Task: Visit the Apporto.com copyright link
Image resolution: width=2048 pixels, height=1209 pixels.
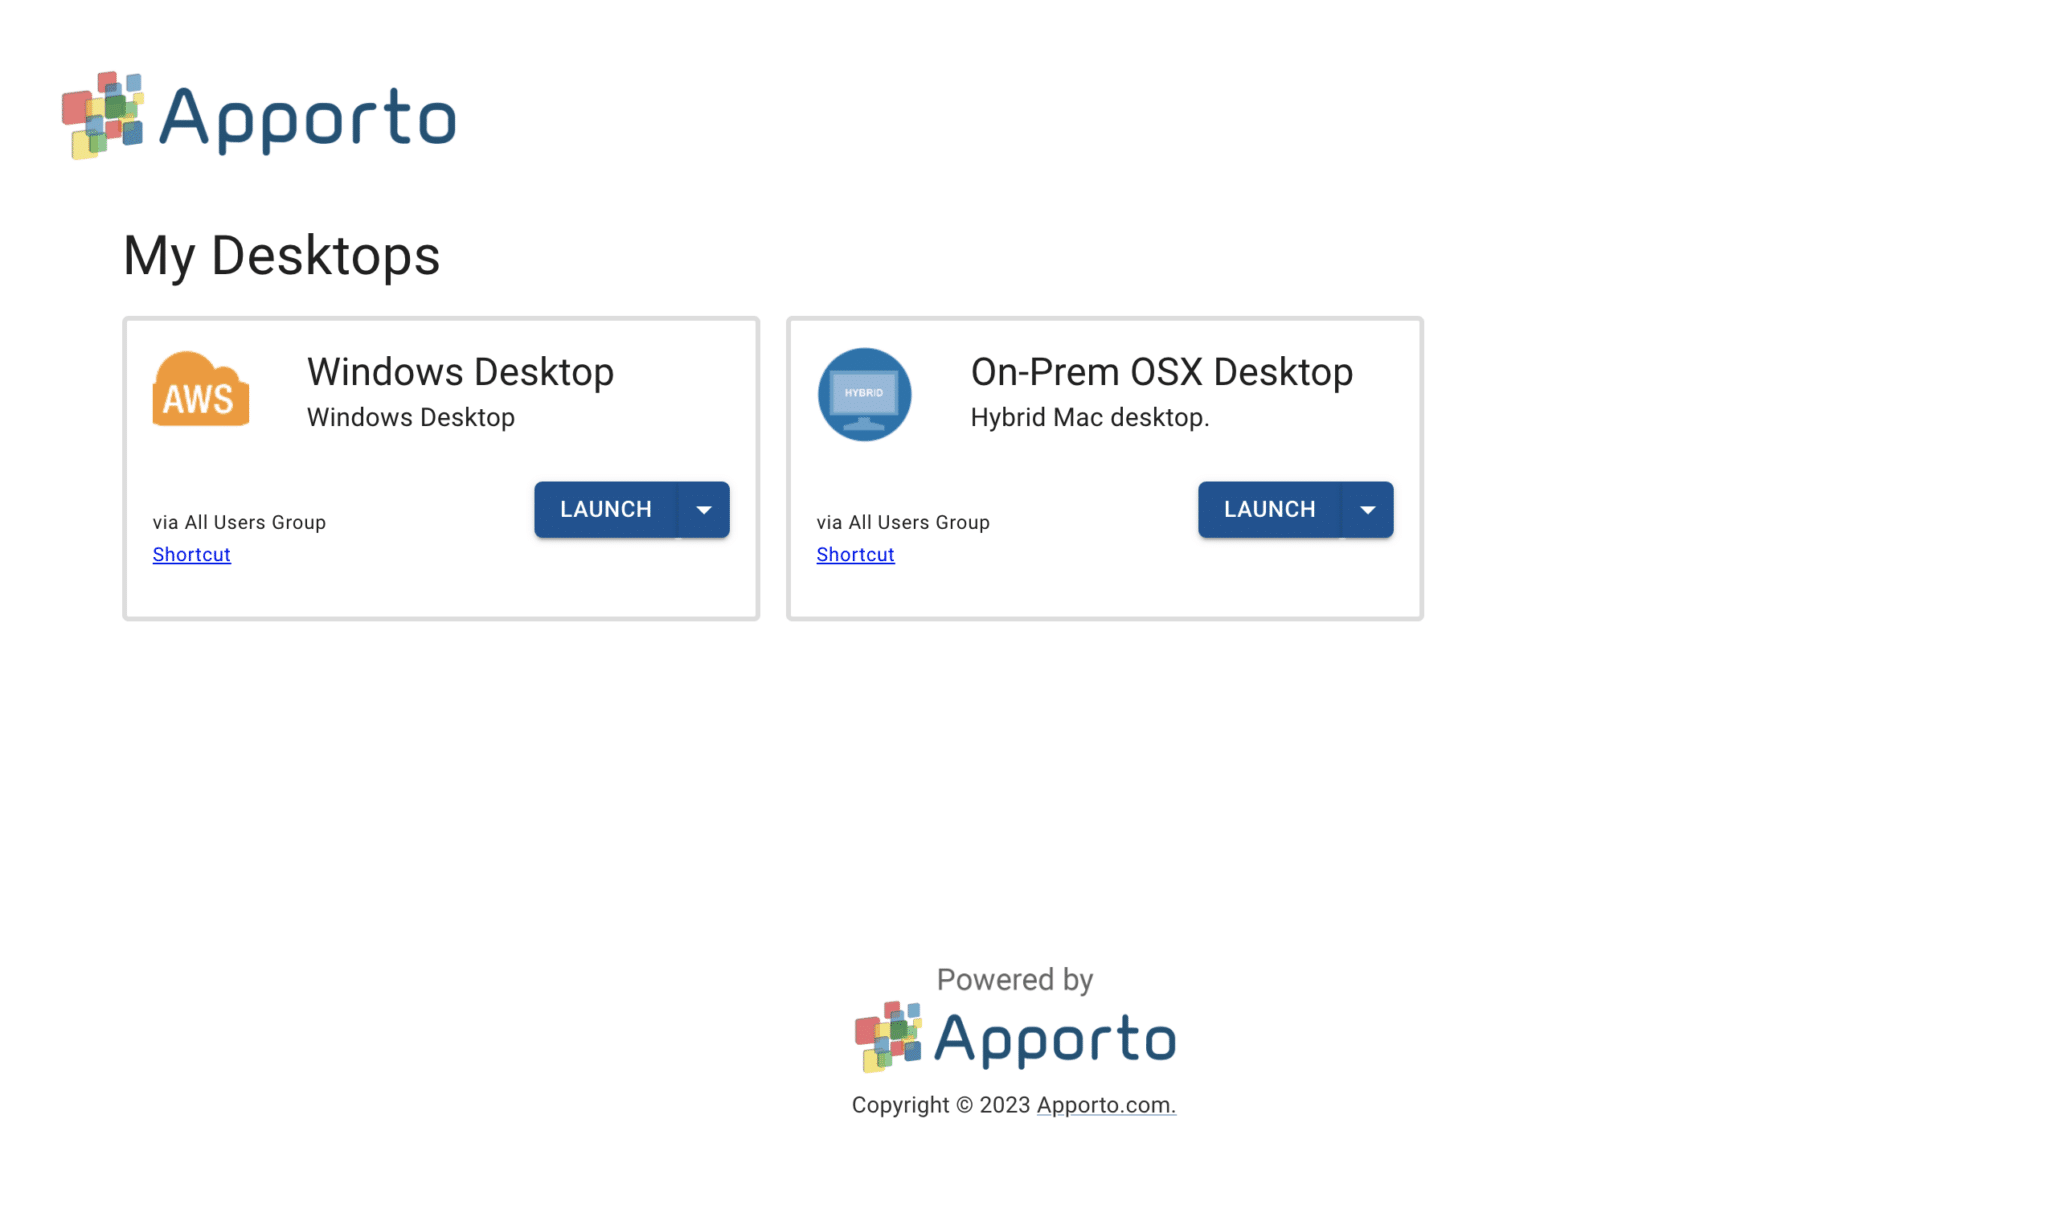Action: pyautogui.click(x=1105, y=1105)
